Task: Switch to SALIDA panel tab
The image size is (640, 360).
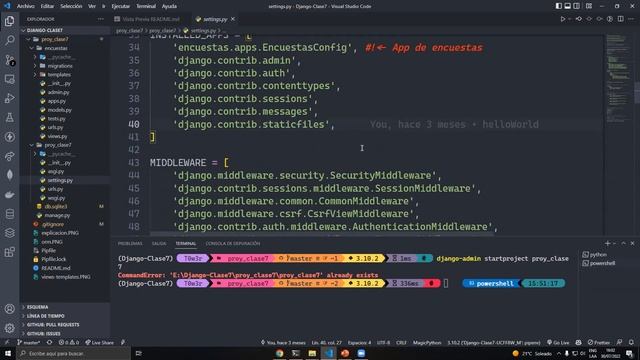Action: [x=159, y=244]
